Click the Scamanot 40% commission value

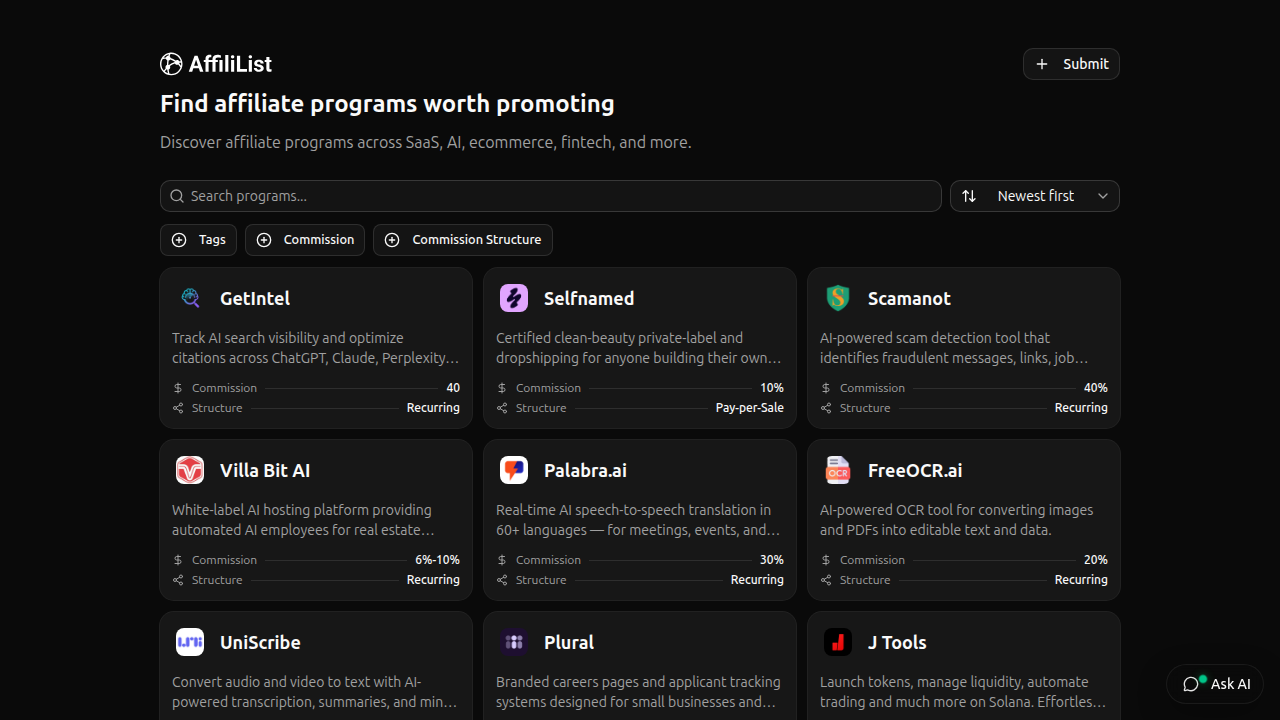pos(1096,388)
